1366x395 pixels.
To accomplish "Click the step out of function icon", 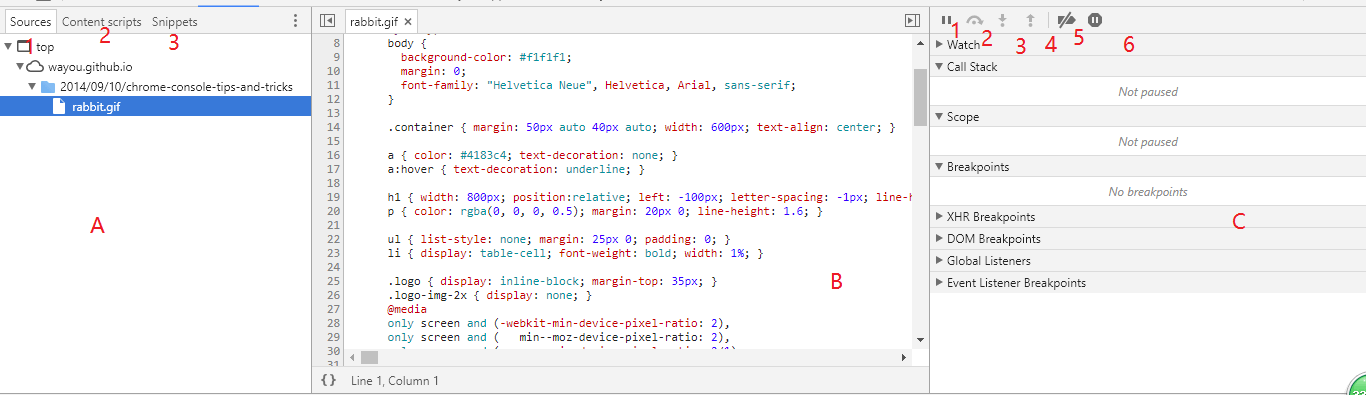I will [x=1029, y=20].
